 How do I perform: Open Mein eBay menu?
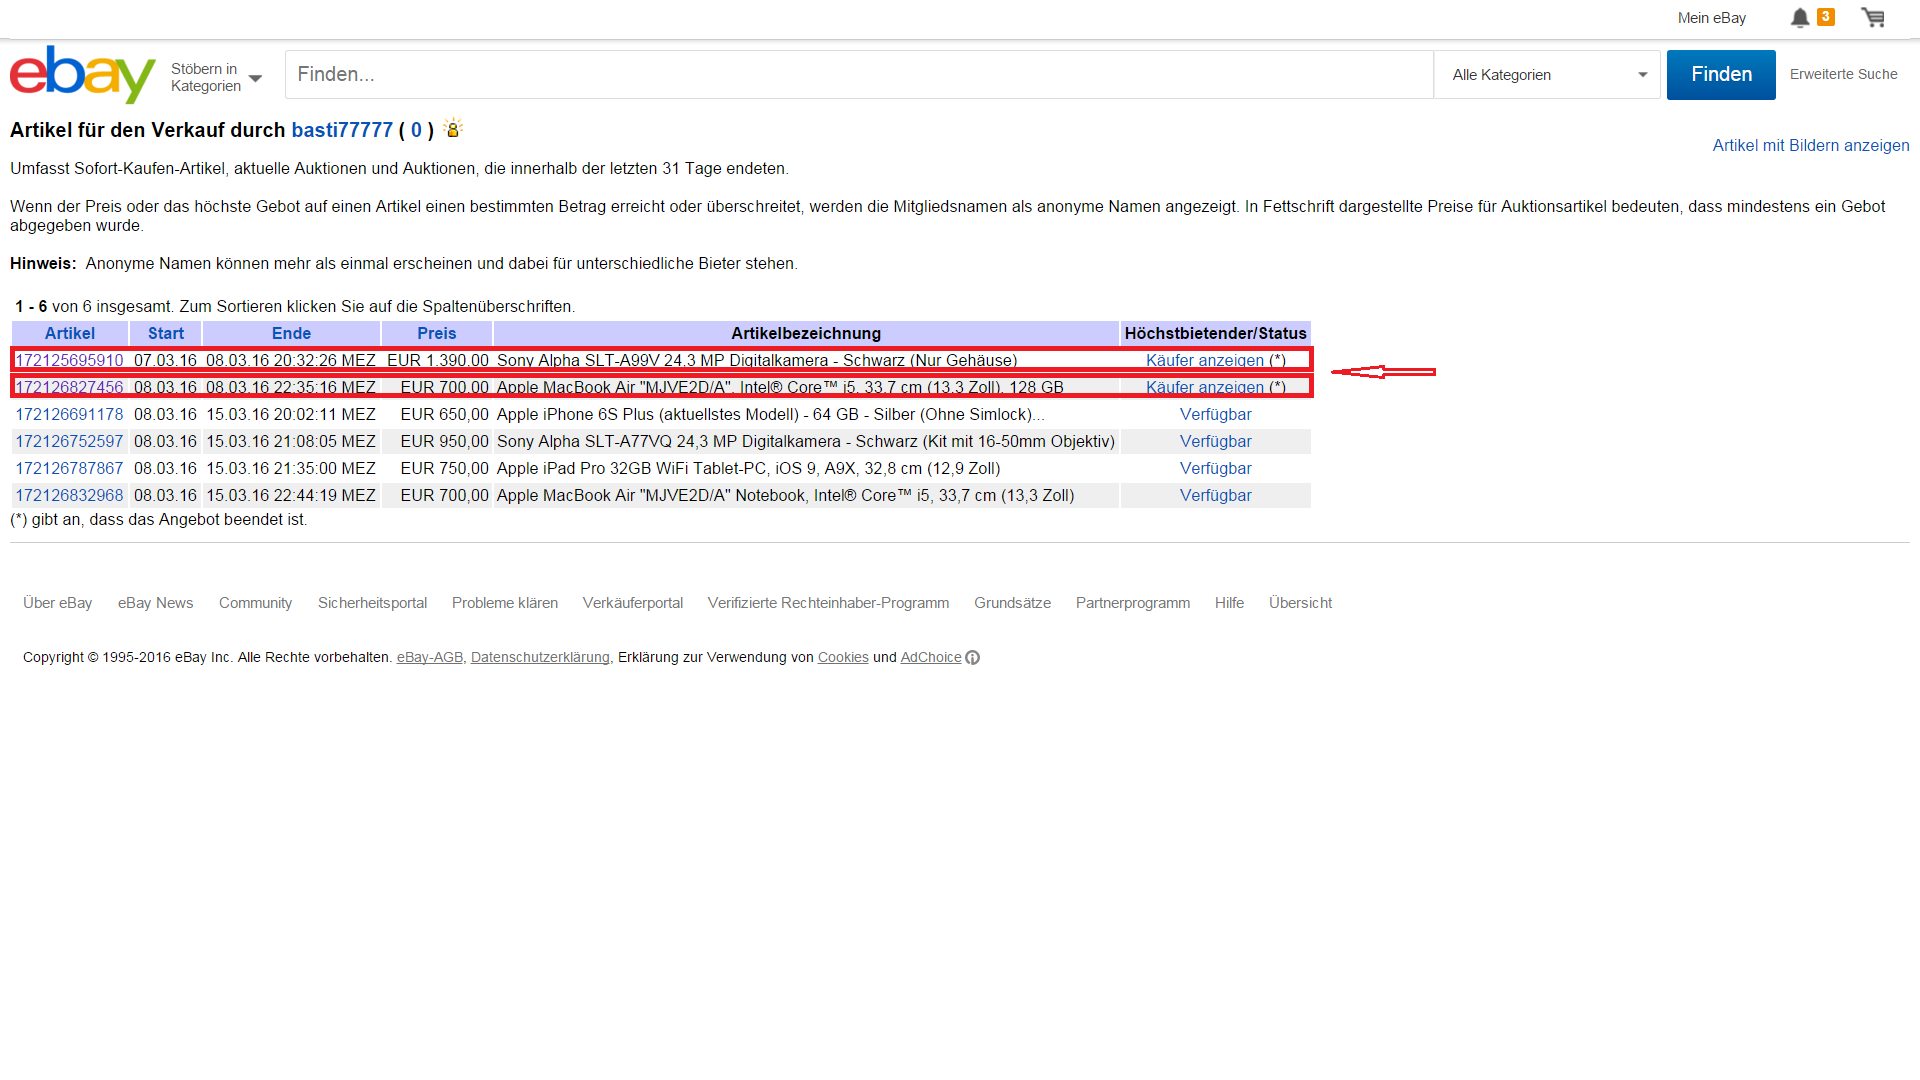tap(1711, 18)
